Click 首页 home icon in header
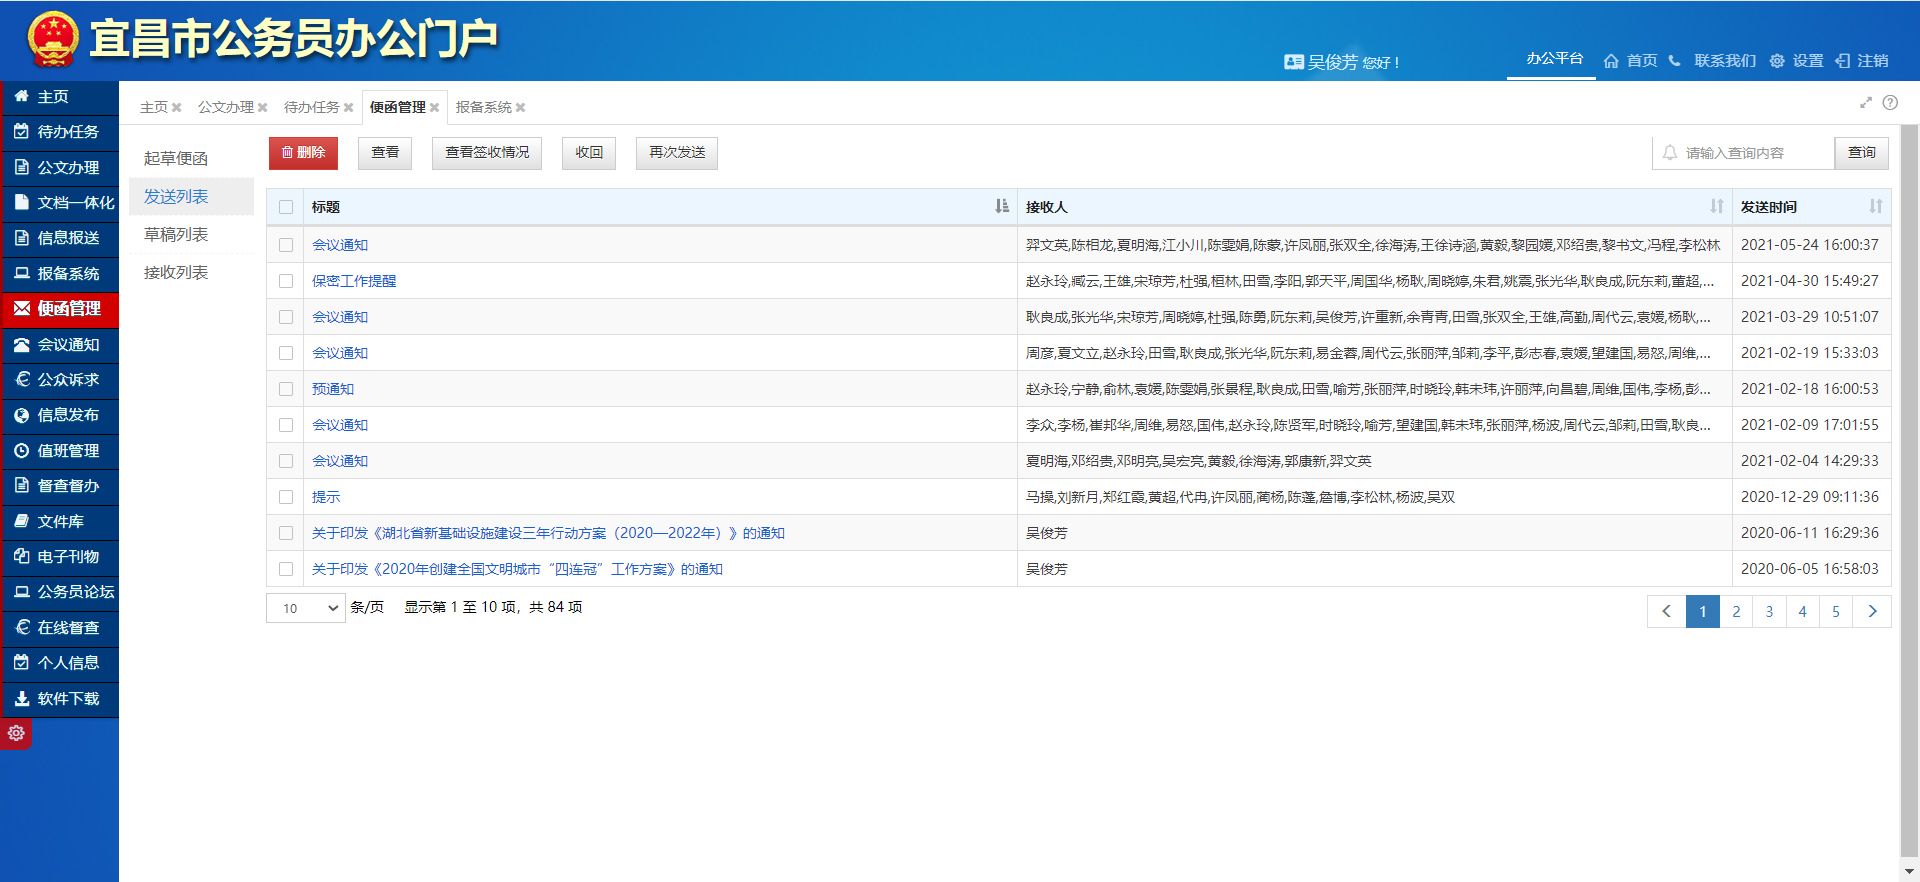1920x882 pixels. point(1611,61)
